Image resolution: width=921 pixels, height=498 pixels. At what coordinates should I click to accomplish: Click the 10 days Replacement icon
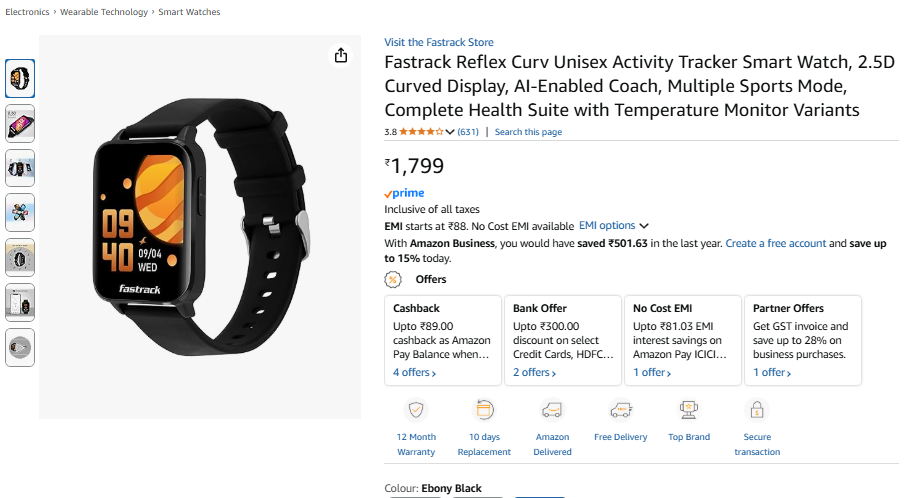pyautogui.click(x=484, y=409)
